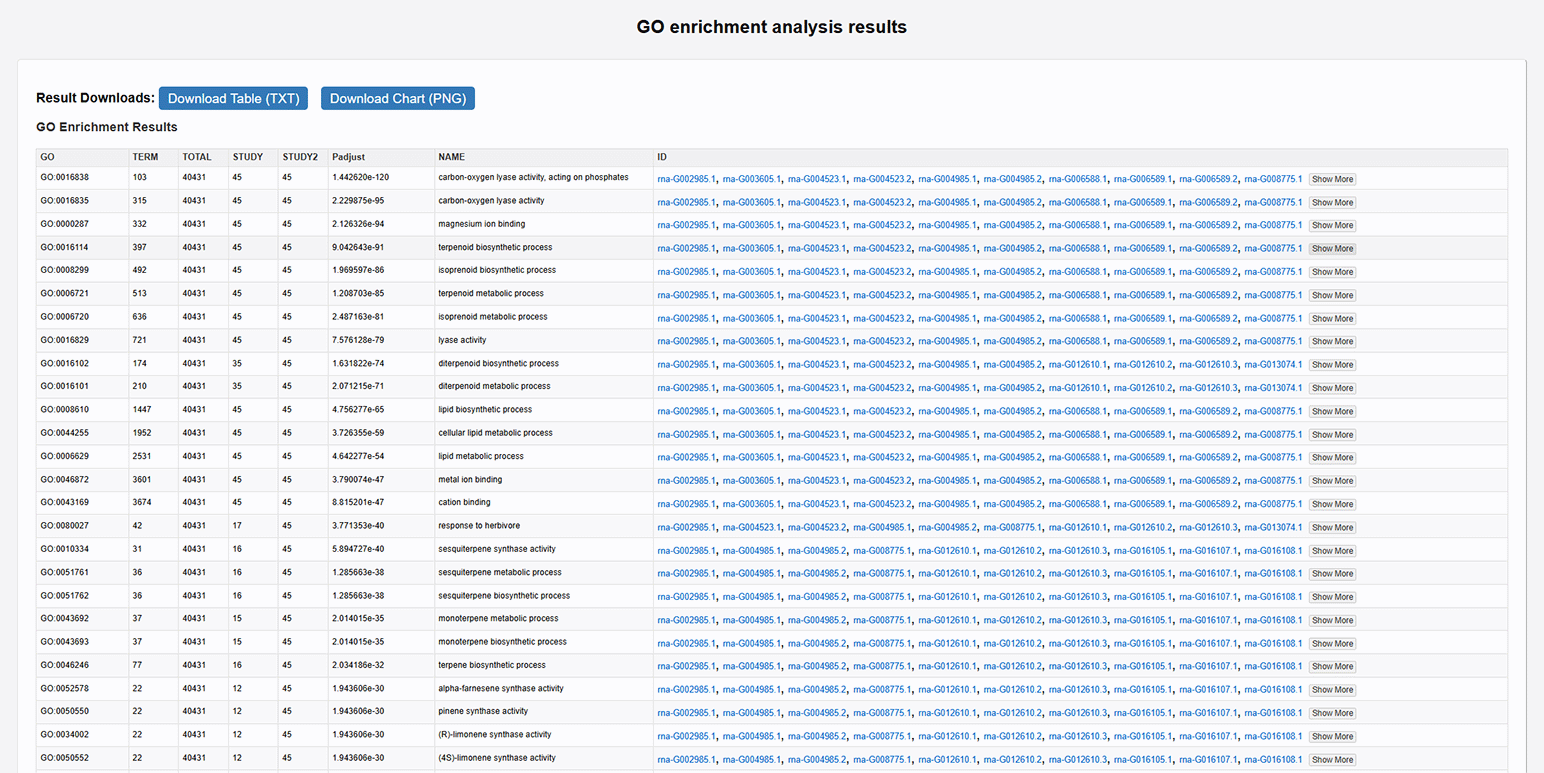
Task: Click the Download Chart (PNG) button
Action: (398, 98)
